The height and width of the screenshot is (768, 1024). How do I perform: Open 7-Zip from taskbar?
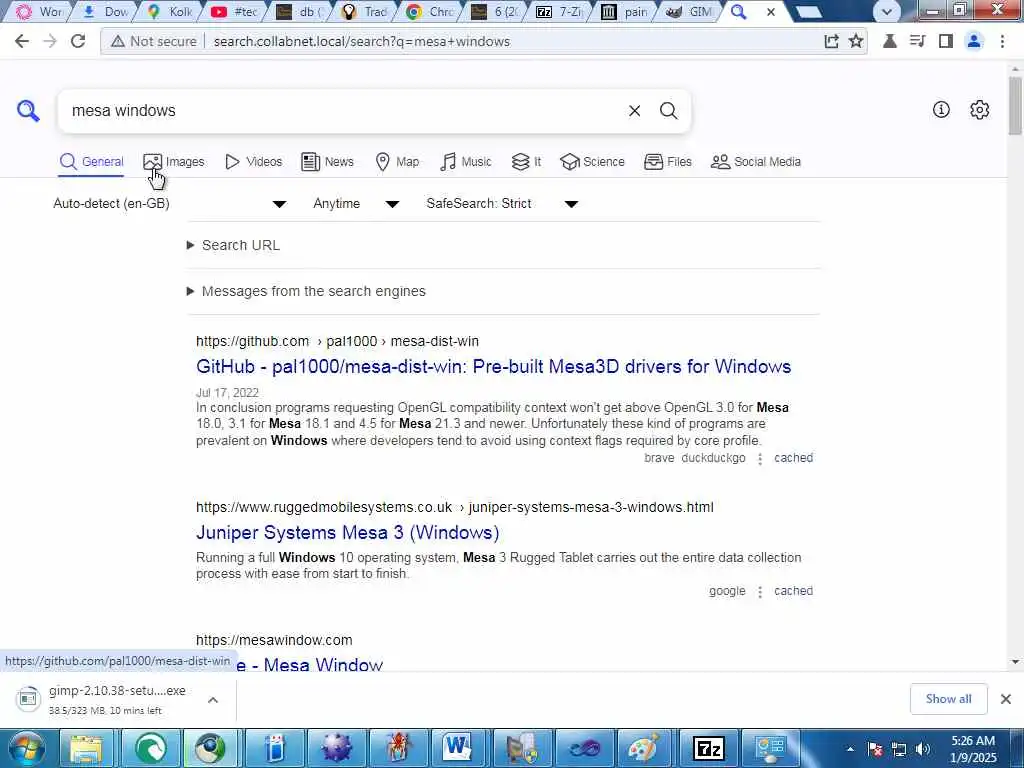(x=708, y=748)
